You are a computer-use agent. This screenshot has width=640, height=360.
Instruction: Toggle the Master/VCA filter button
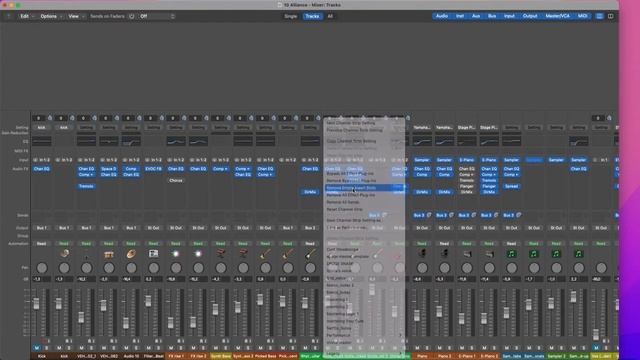coord(558,16)
